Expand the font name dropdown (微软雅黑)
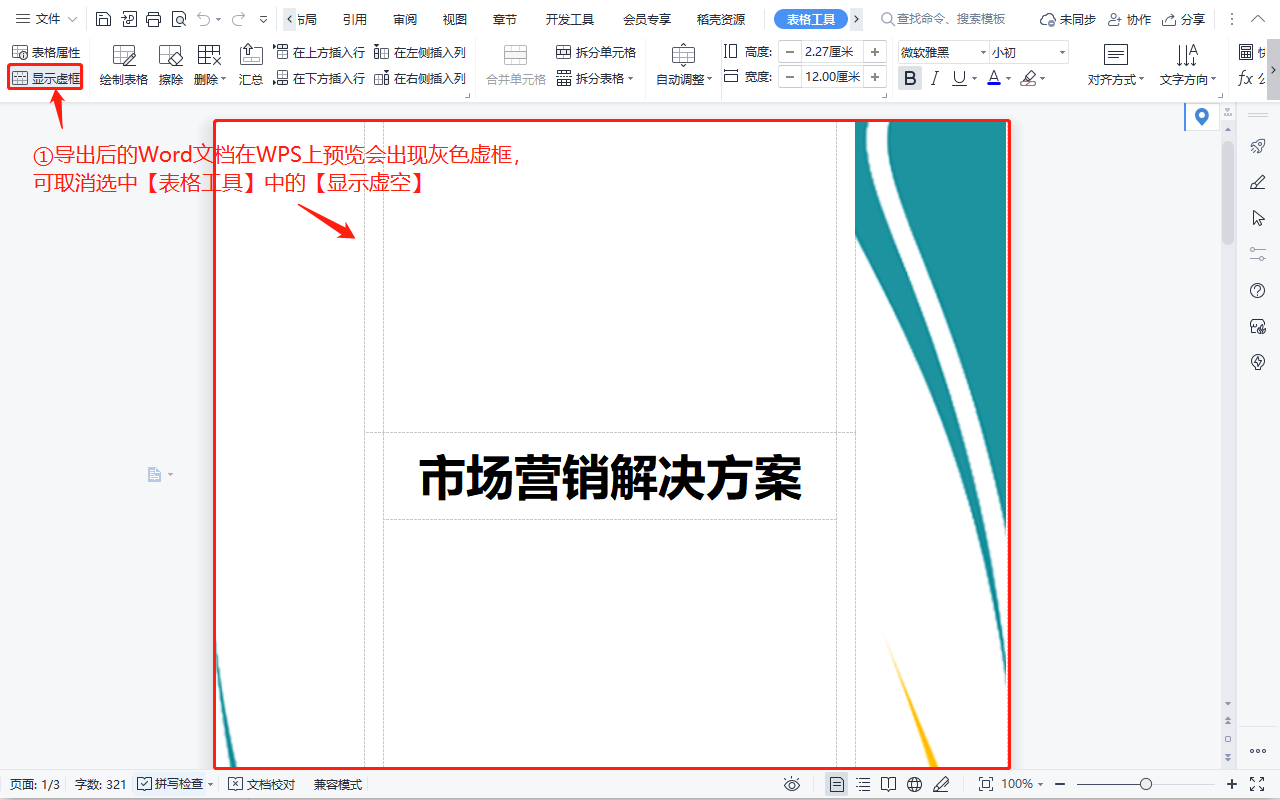 pyautogui.click(x=983, y=52)
